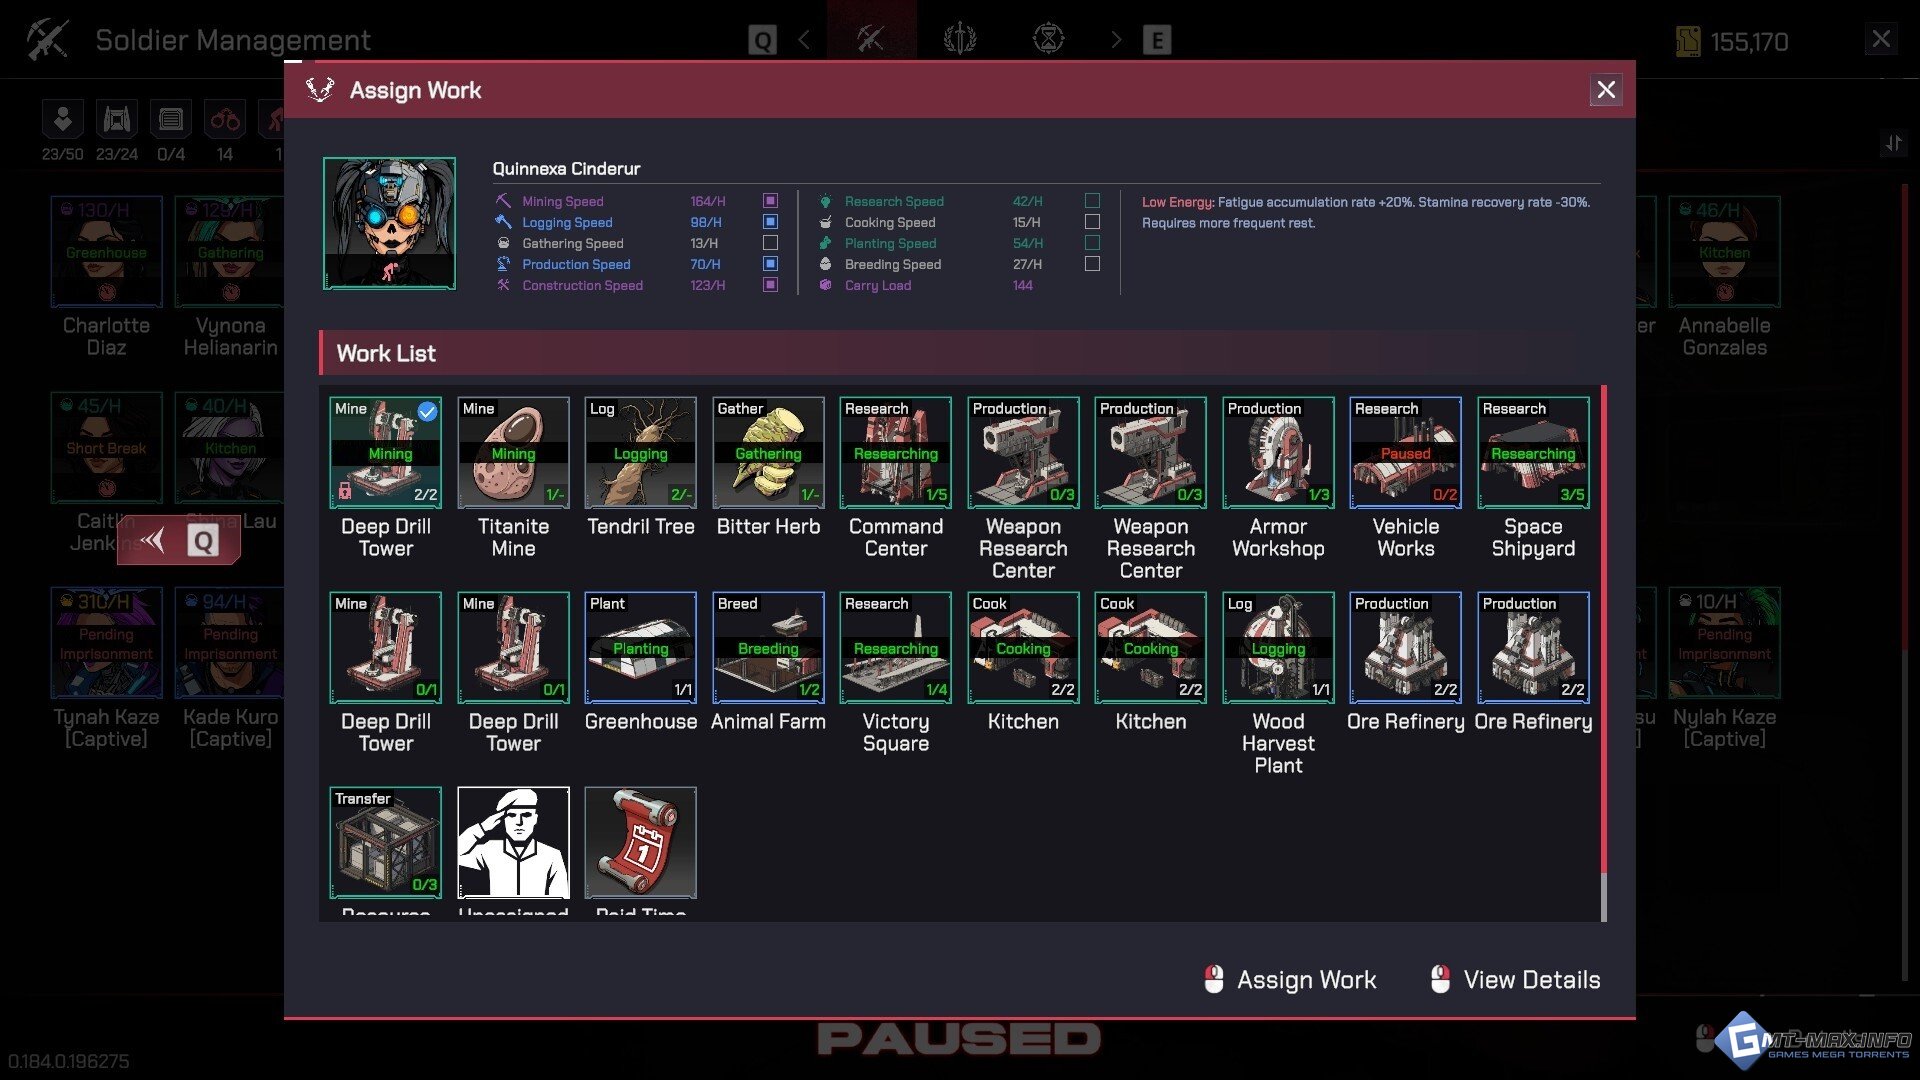
Task: Toggle the Mining Speed checkbox
Action: pos(770,201)
